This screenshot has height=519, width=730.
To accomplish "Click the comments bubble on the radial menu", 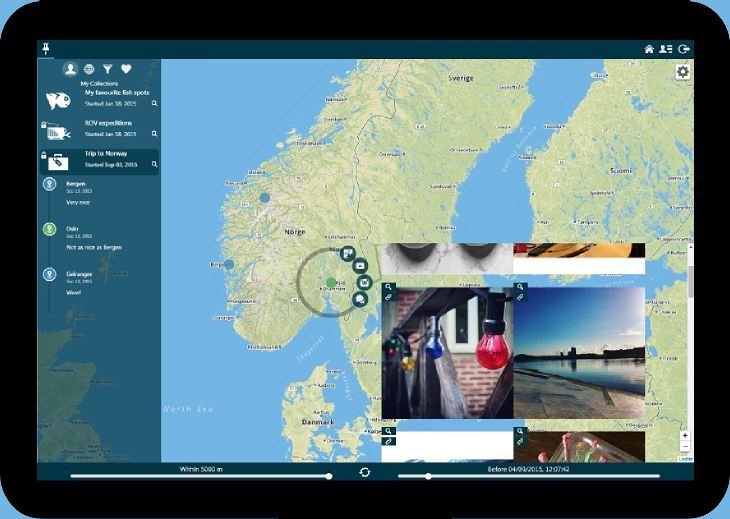I will click(x=360, y=299).
